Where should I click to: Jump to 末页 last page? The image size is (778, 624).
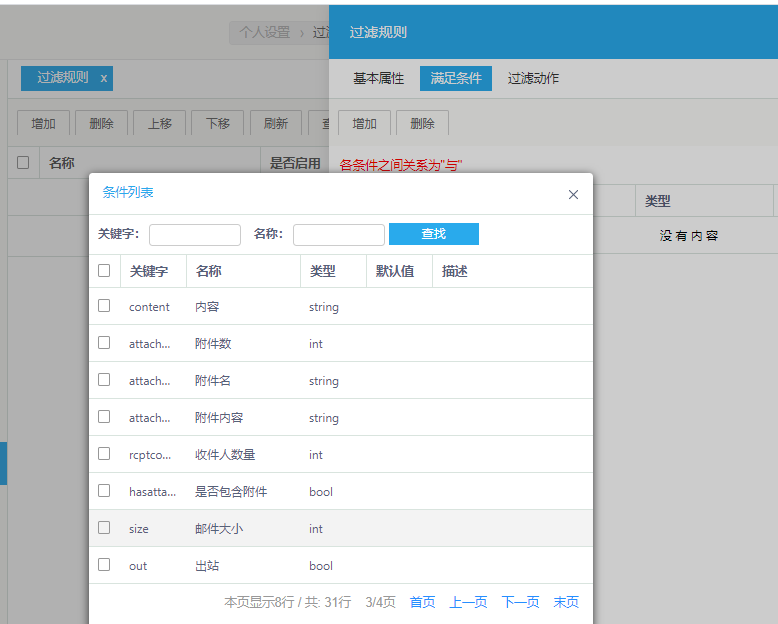pyautogui.click(x=566, y=602)
